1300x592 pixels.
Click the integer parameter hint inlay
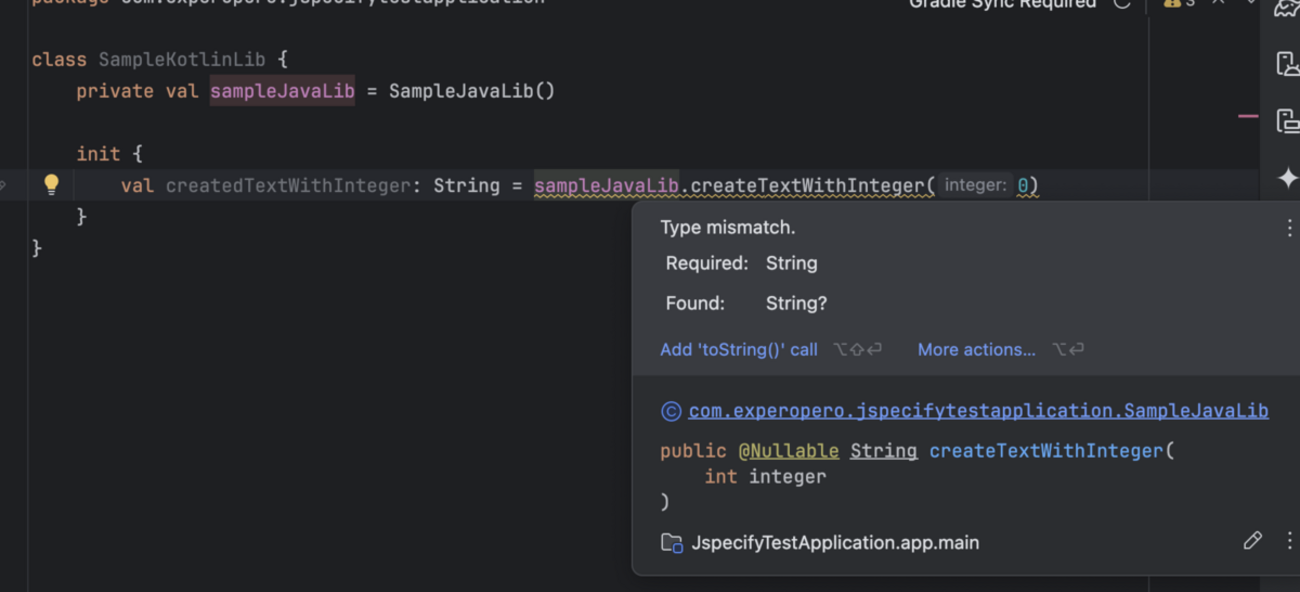pos(975,184)
